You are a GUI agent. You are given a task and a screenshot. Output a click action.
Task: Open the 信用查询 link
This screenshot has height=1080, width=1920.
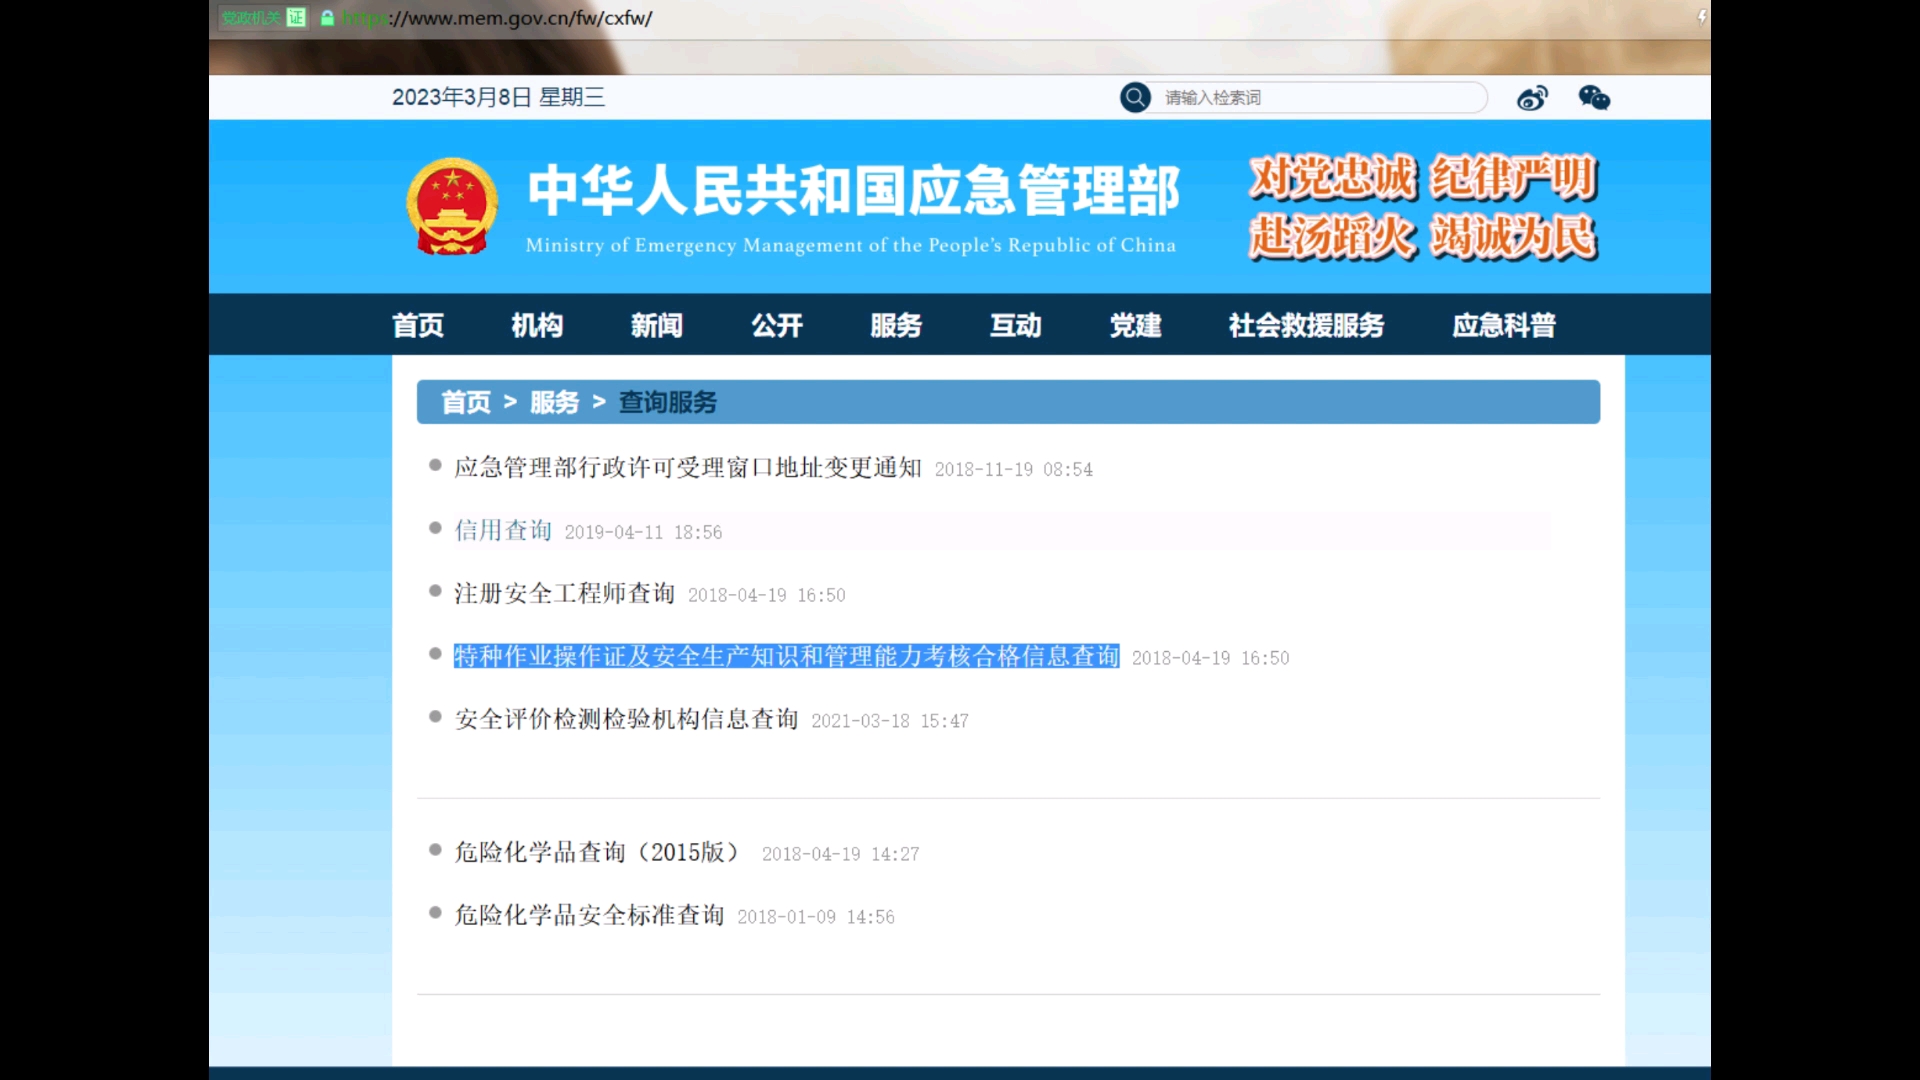[x=503, y=530]
